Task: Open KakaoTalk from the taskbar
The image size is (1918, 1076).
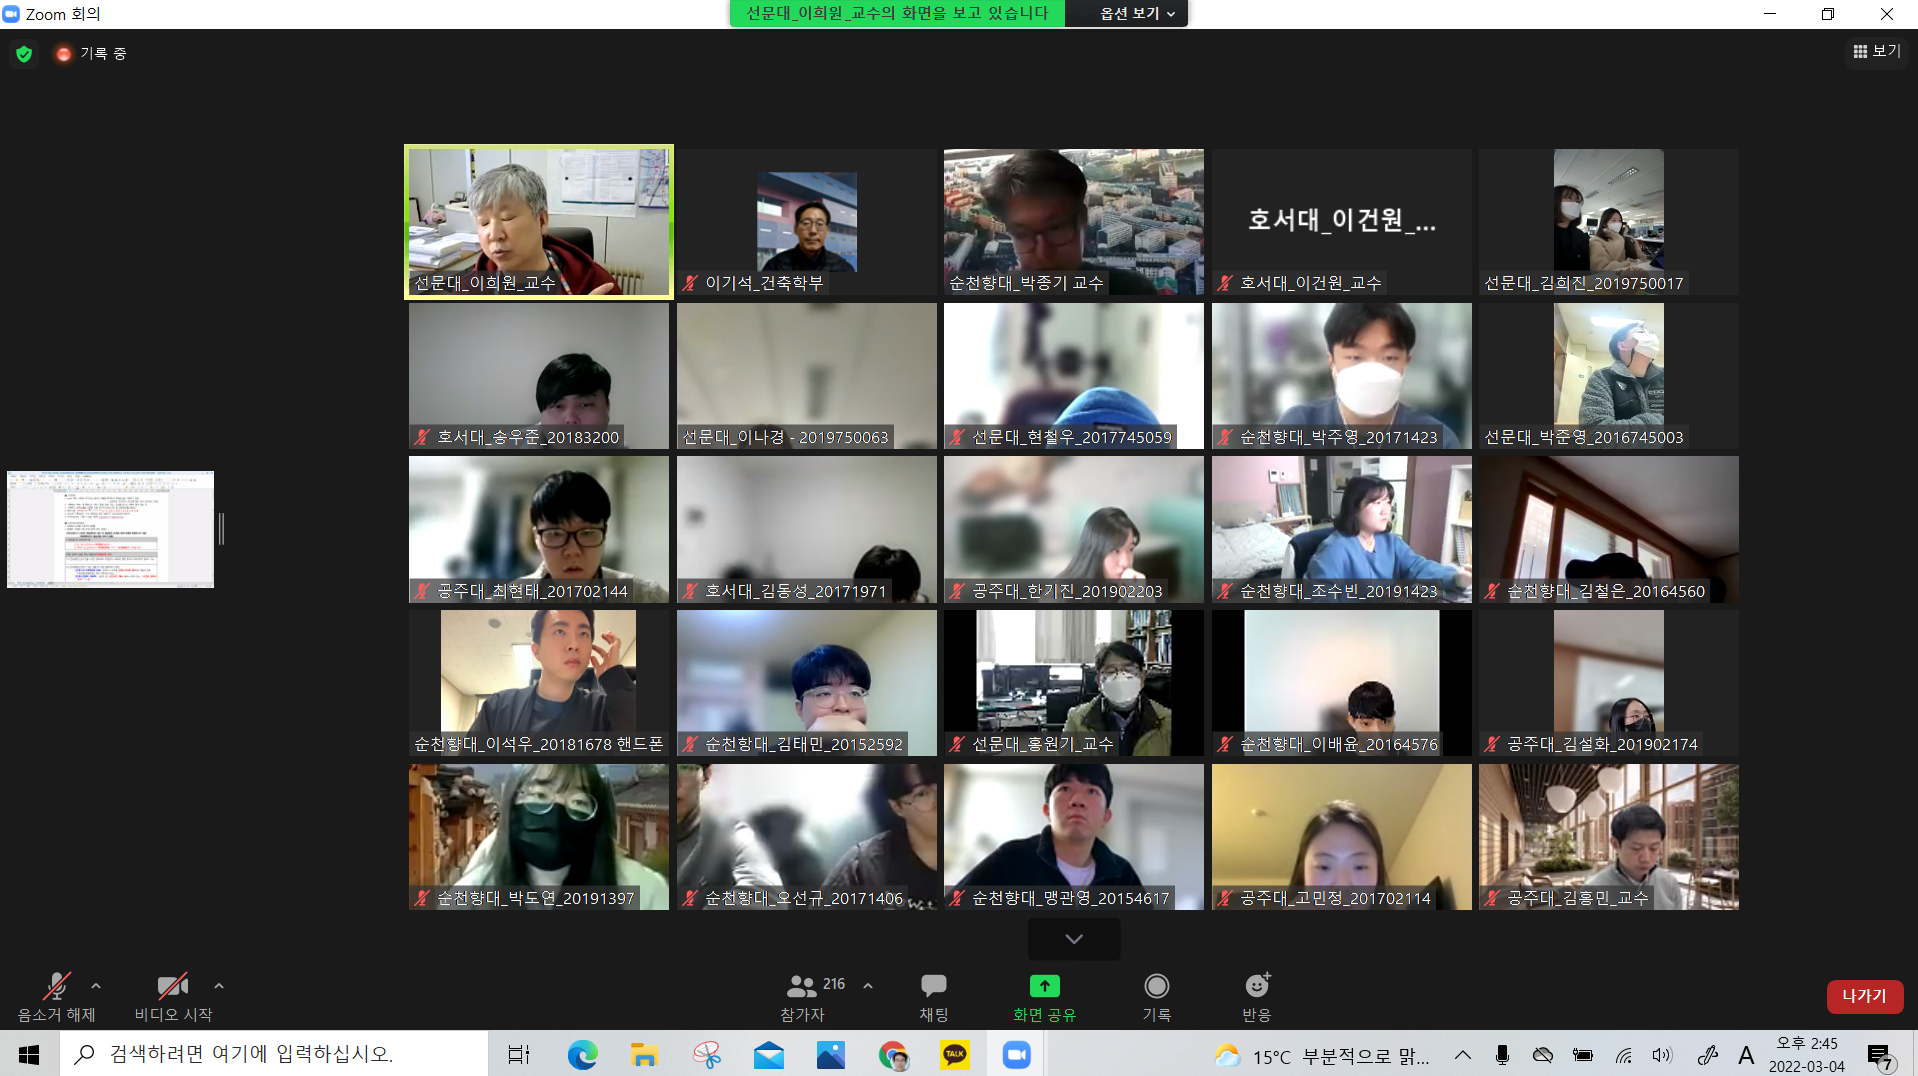Action: (954, 1055)
